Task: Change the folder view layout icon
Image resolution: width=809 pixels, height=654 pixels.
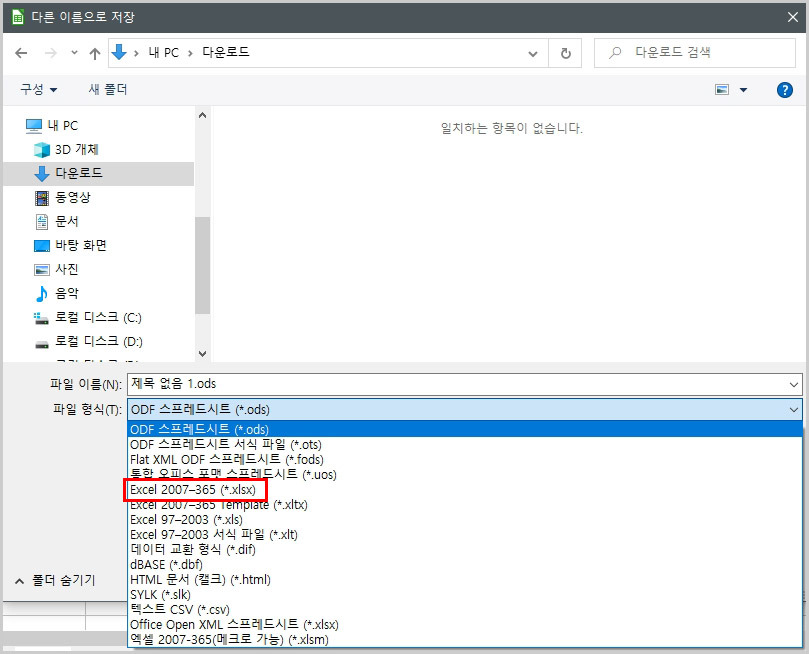Action: (x=721, y=89)
